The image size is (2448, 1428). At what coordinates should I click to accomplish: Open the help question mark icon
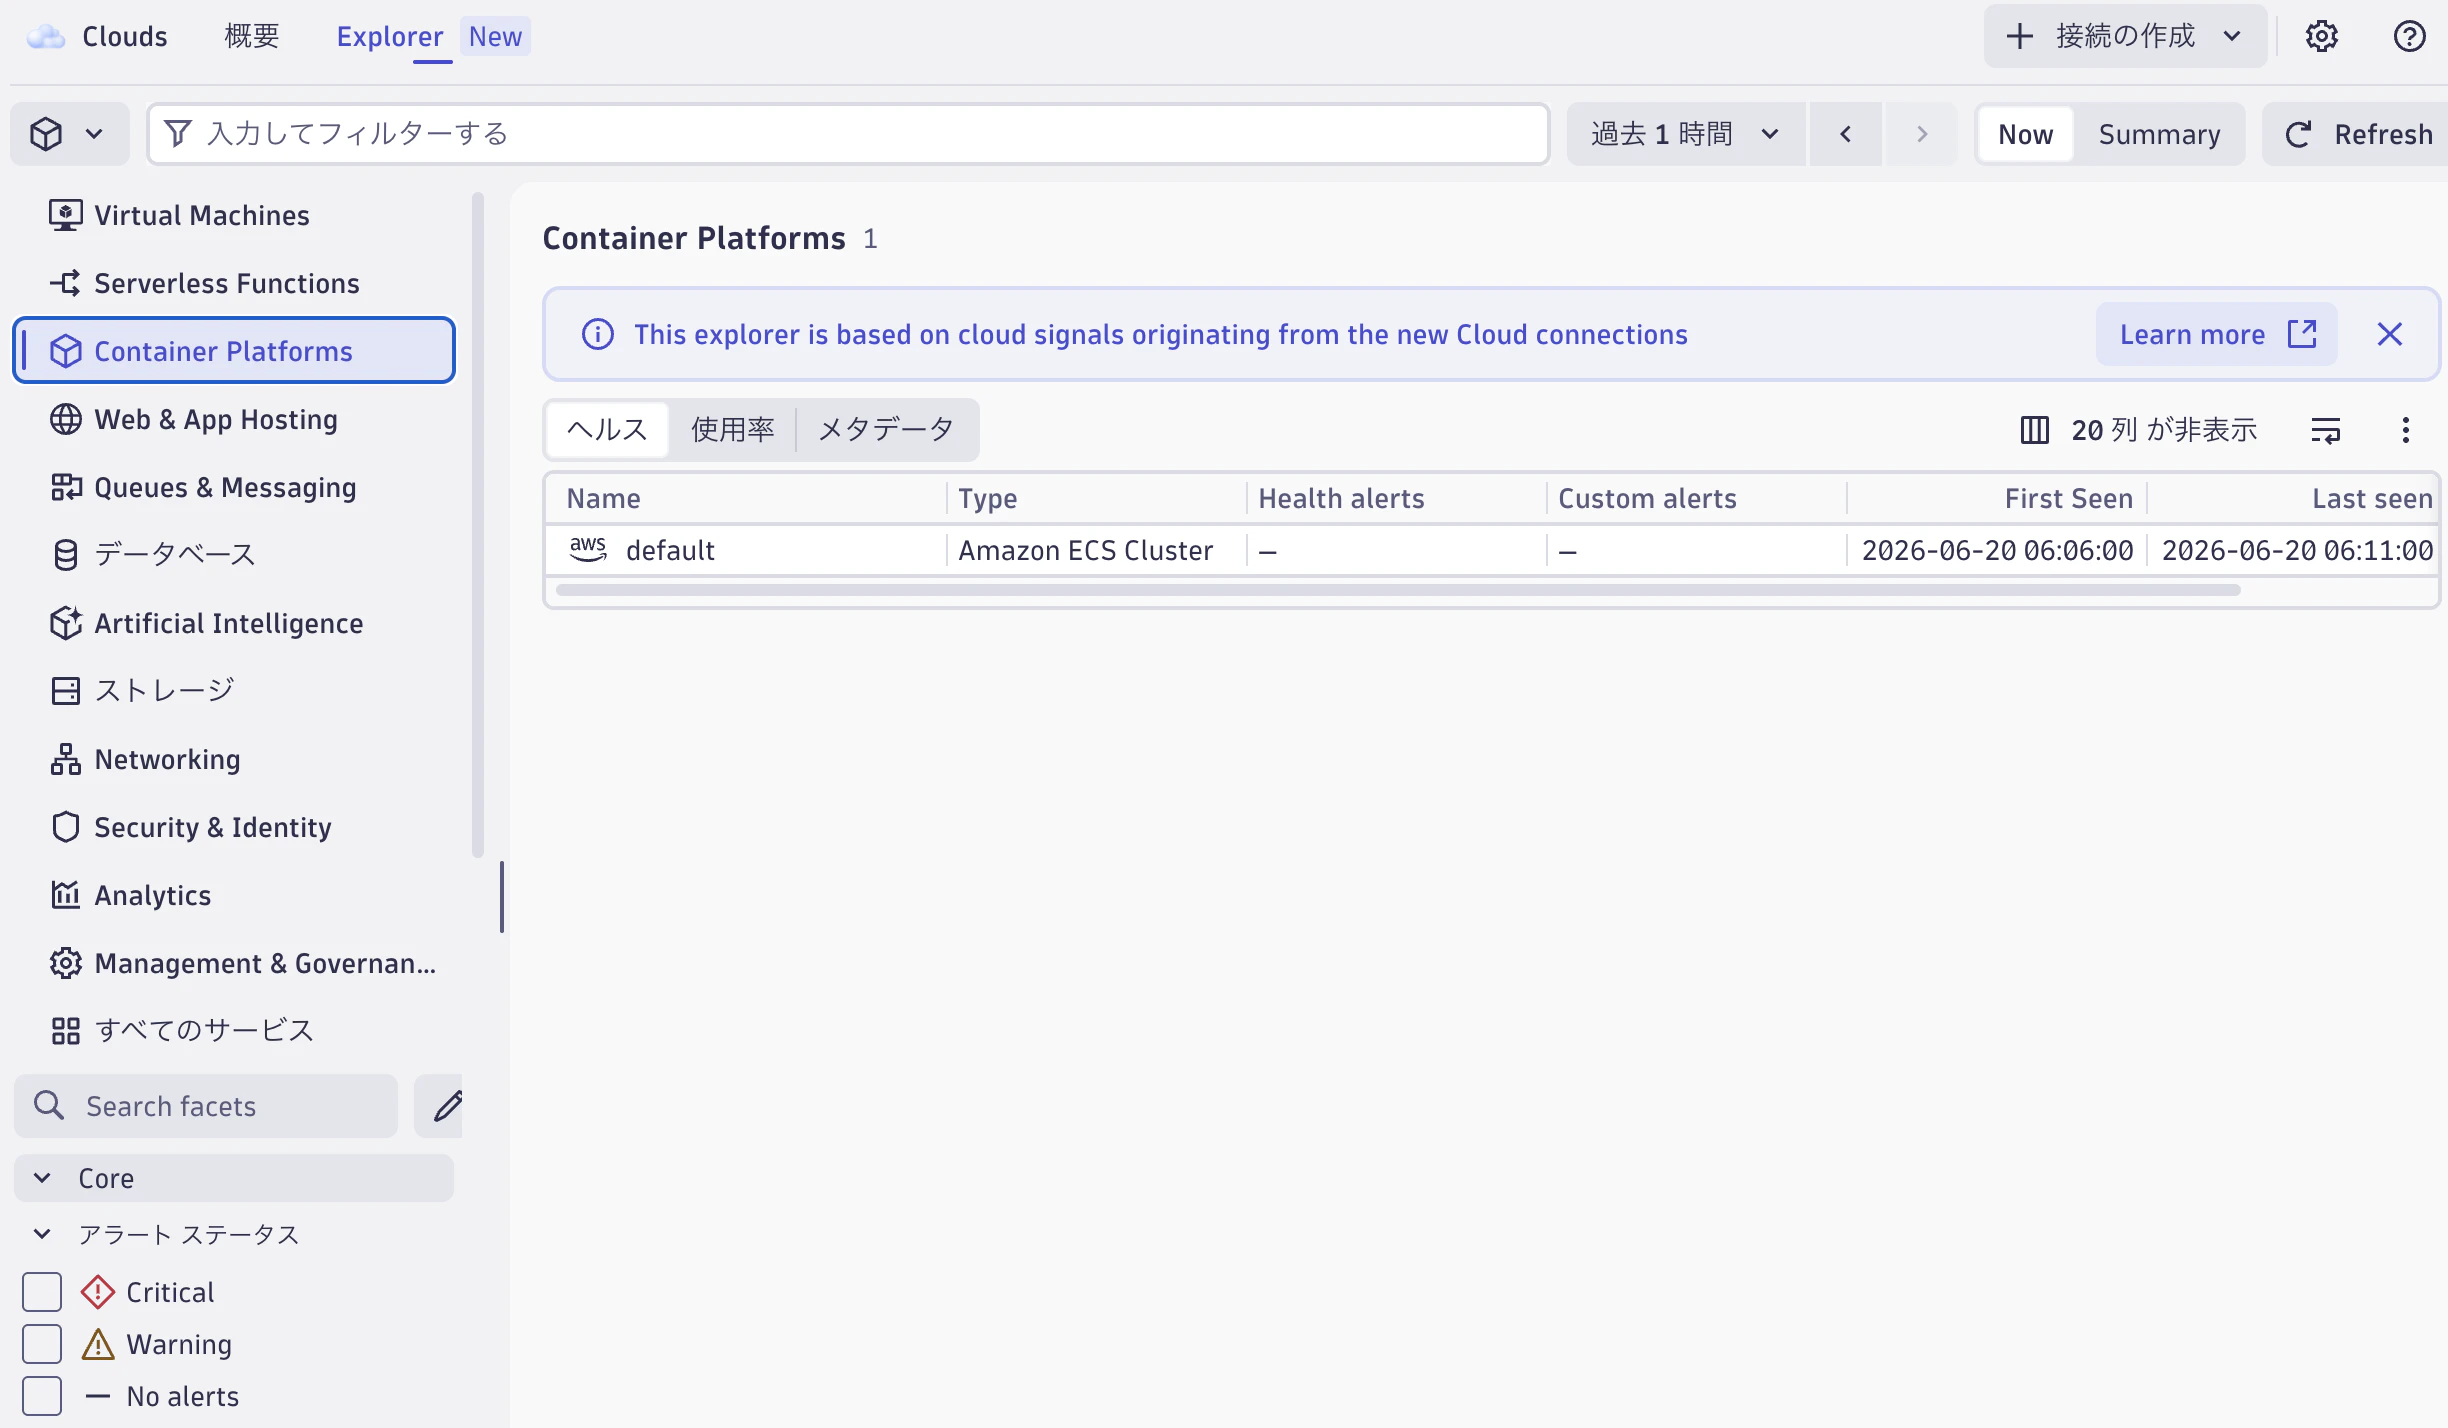click(2409, 36)
